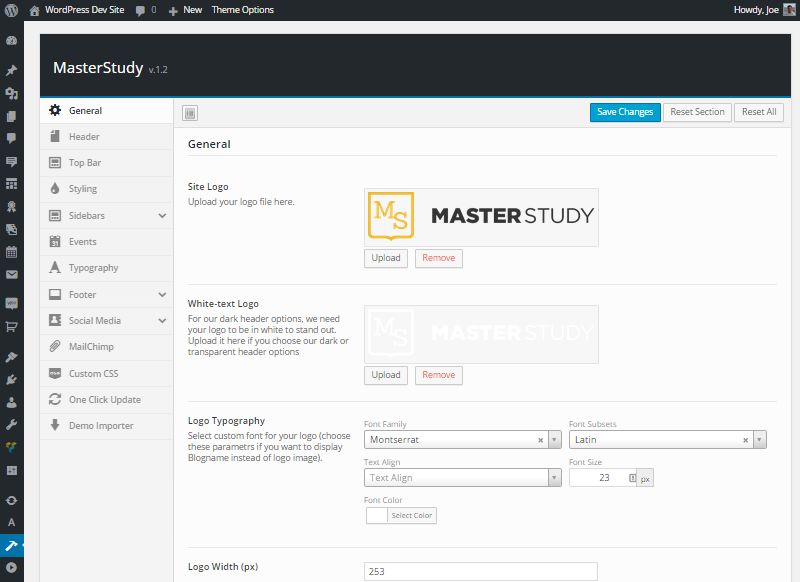This screenshot has width=800, height=582.
Task: Open the Settings sliders icon
Action: [11, 470]
